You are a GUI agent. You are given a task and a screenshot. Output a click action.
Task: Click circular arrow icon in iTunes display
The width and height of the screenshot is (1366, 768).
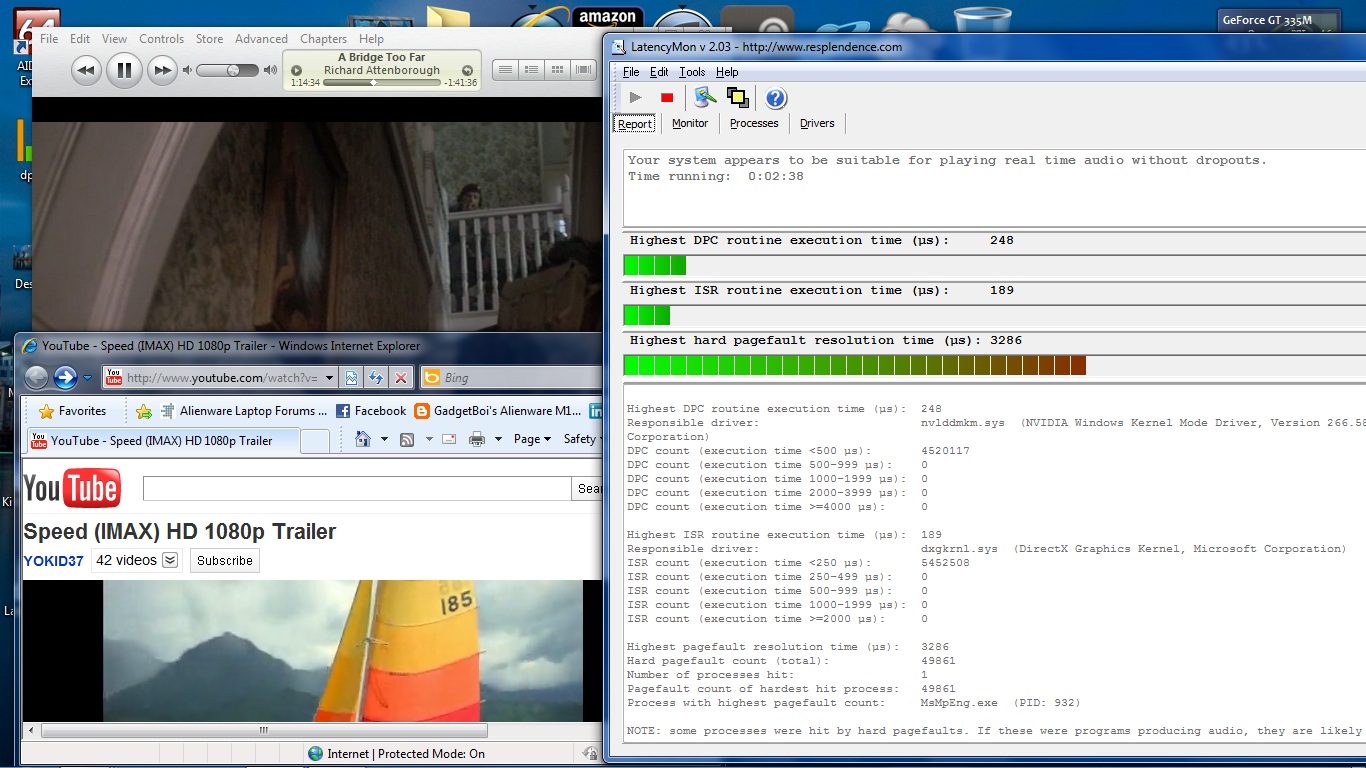click(467, 70)
